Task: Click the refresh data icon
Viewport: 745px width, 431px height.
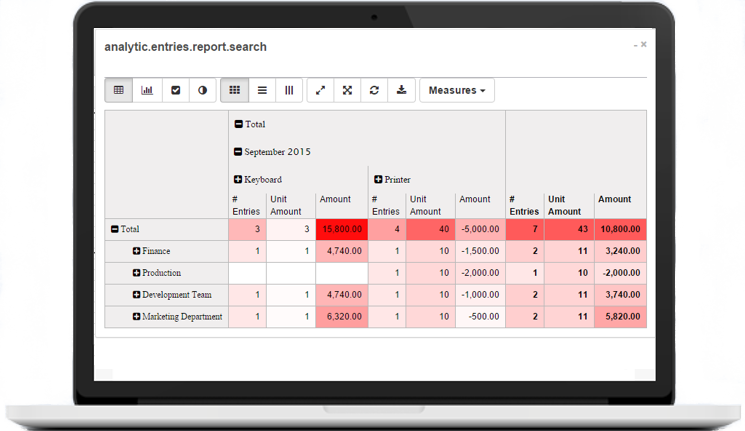Action: (x=374, y=90)
